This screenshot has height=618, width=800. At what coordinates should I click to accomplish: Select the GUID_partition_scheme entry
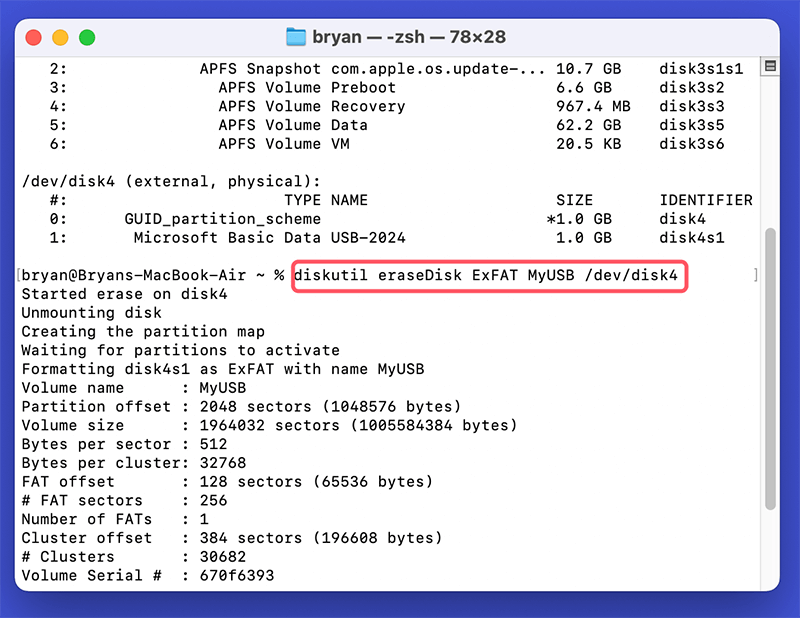220,219
